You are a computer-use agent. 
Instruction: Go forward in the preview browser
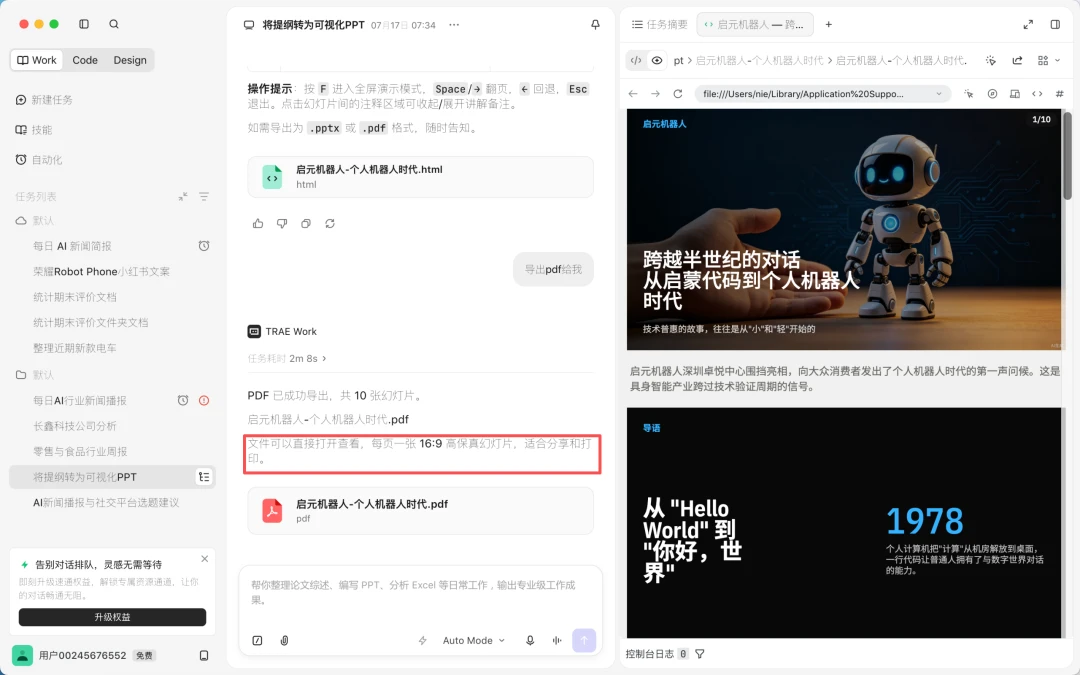[x=655, y=94]
